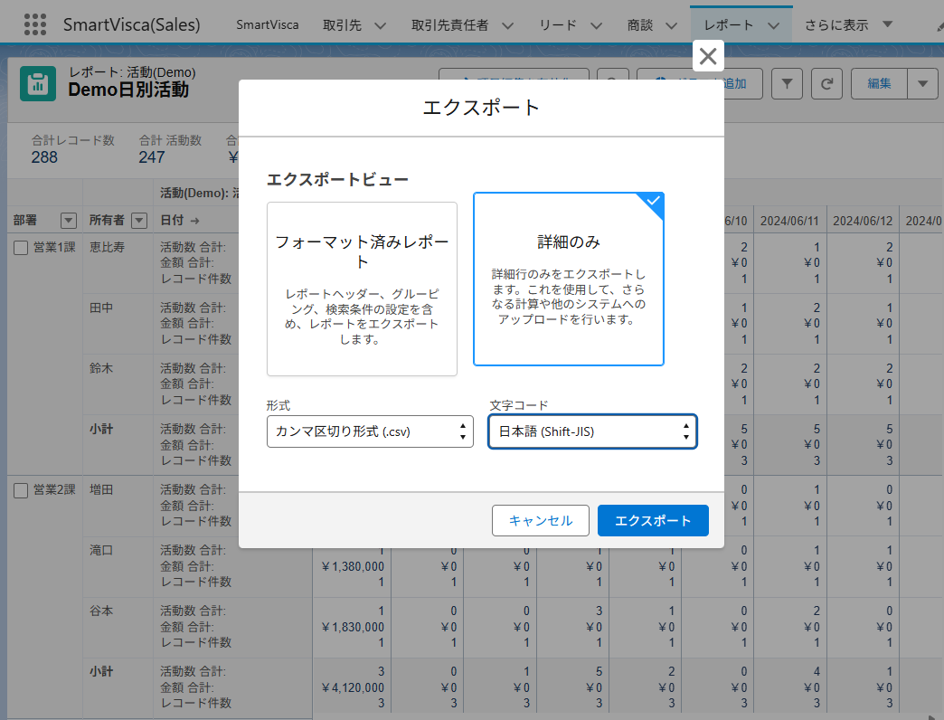The image size is (944, 720).
Task: Open the SmartVisca tab
Action: click(267, 25)
